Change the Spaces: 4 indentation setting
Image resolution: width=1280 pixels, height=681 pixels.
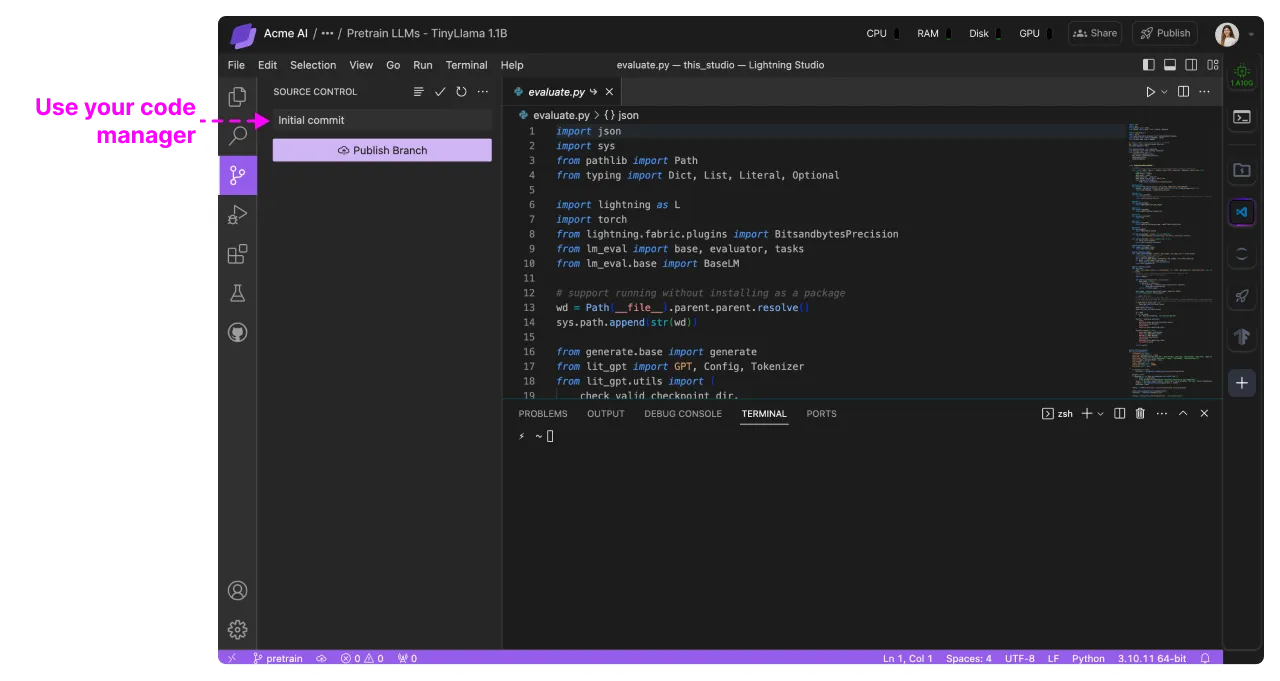pyautogui.click(x=969, y=658)
